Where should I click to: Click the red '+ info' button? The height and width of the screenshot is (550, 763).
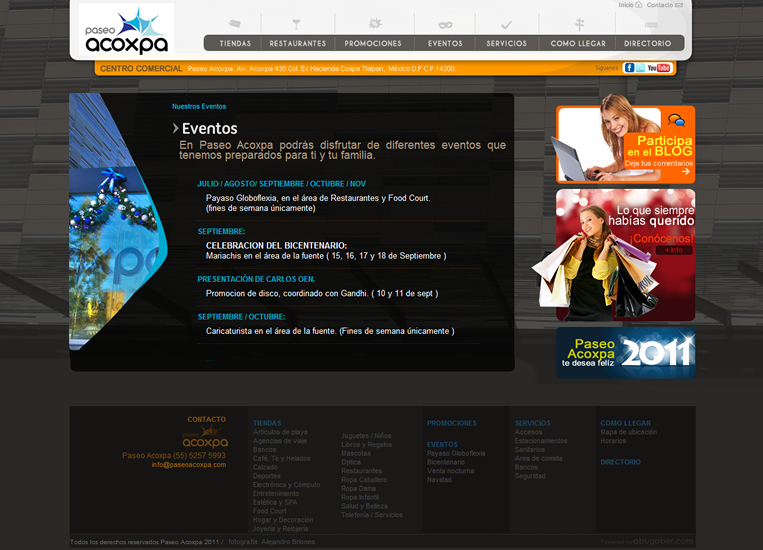674,250
